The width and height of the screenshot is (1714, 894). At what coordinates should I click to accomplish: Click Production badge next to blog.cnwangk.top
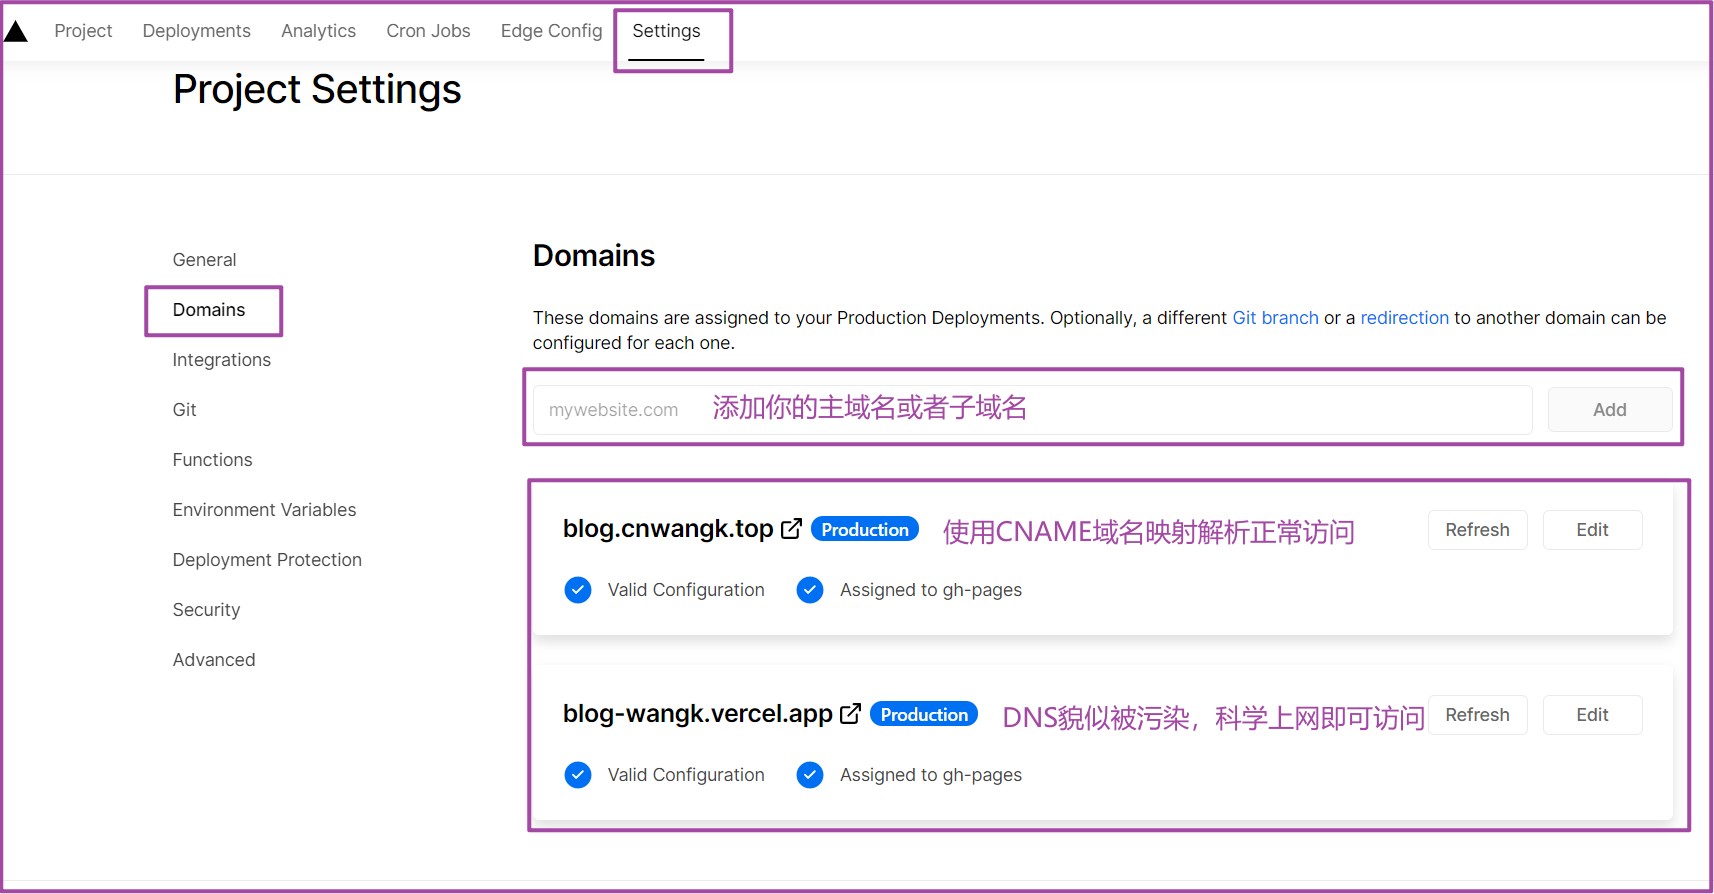coord(865,530)
